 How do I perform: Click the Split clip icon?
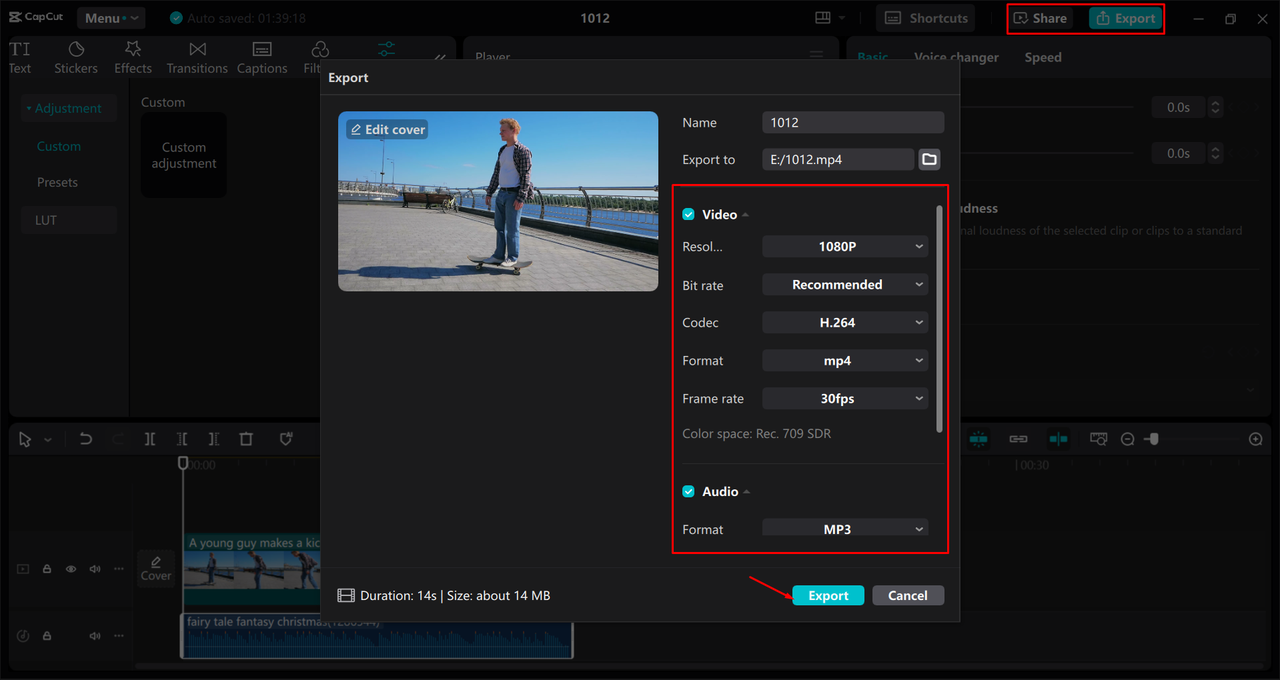(150, 439)
